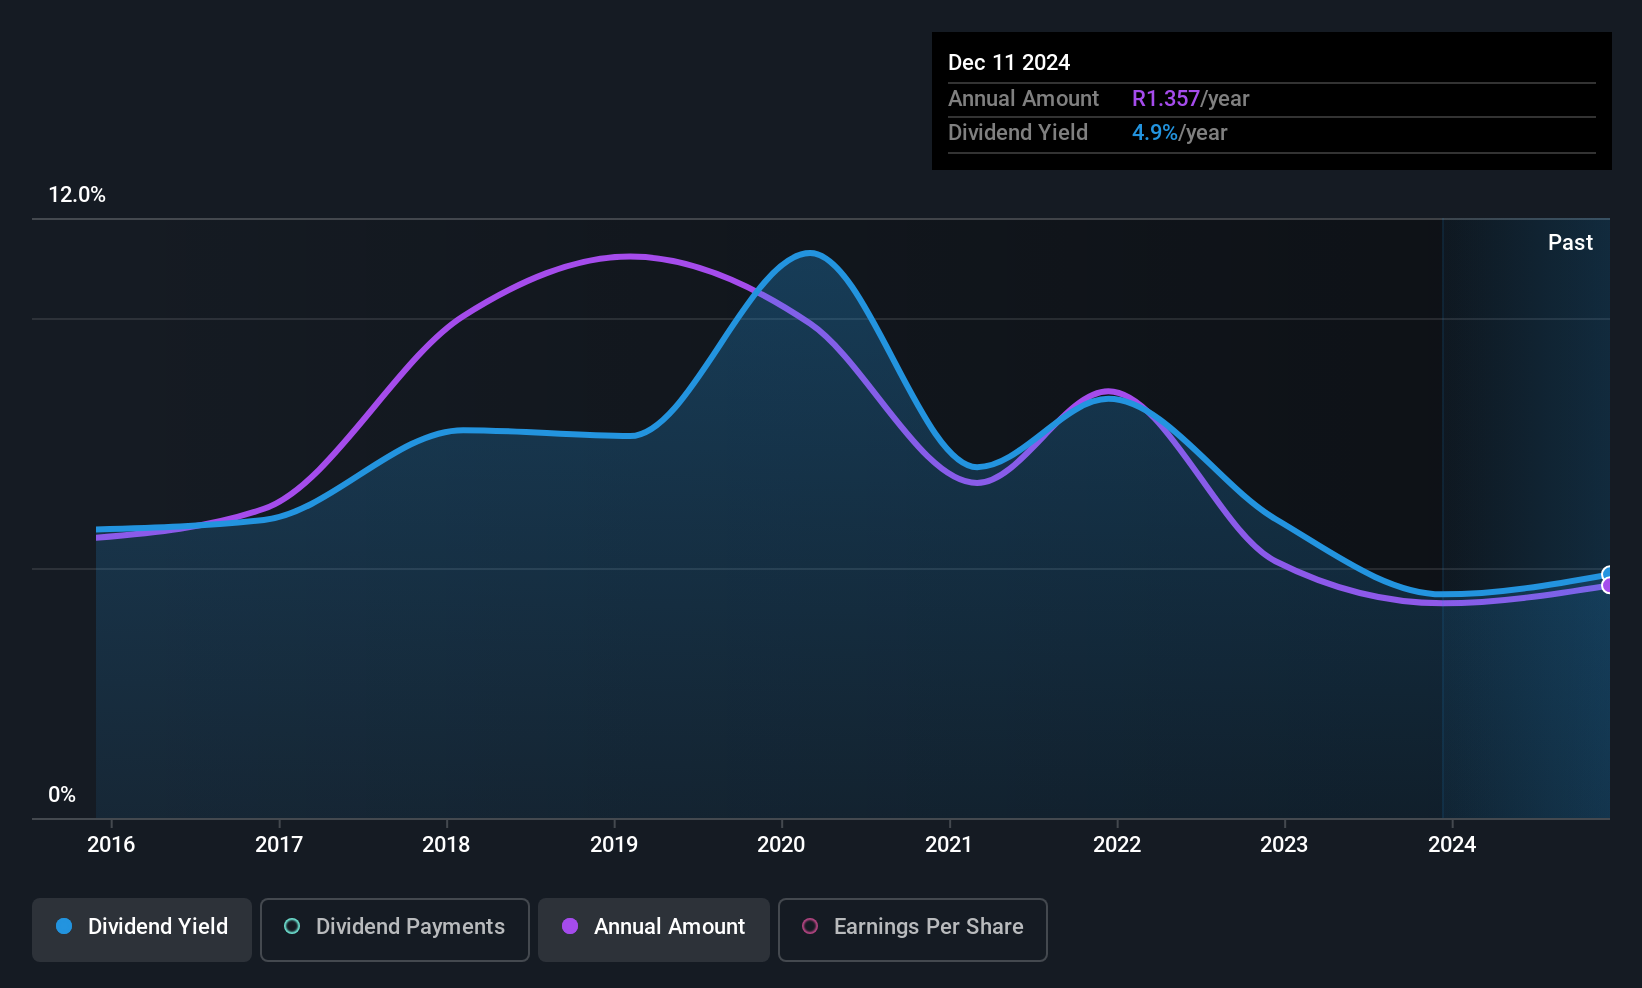The width and height of the screenshot is (1642, 988).
Task: Click the Dec 11 2024 tooltip date
Action: coord(1009,62)
